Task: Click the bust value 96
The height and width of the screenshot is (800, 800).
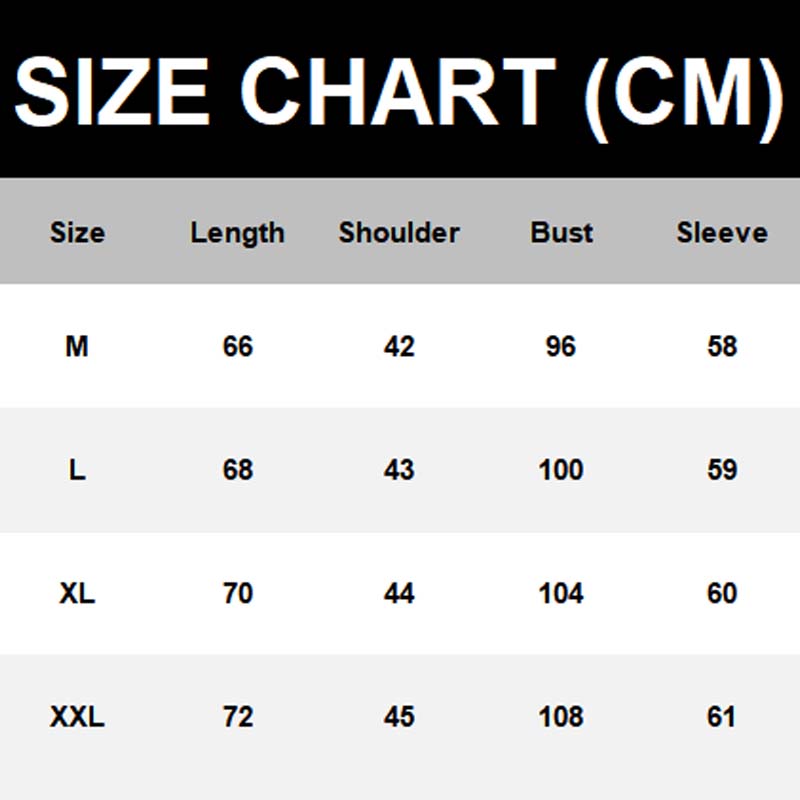Action: click(x=561, y=347)
